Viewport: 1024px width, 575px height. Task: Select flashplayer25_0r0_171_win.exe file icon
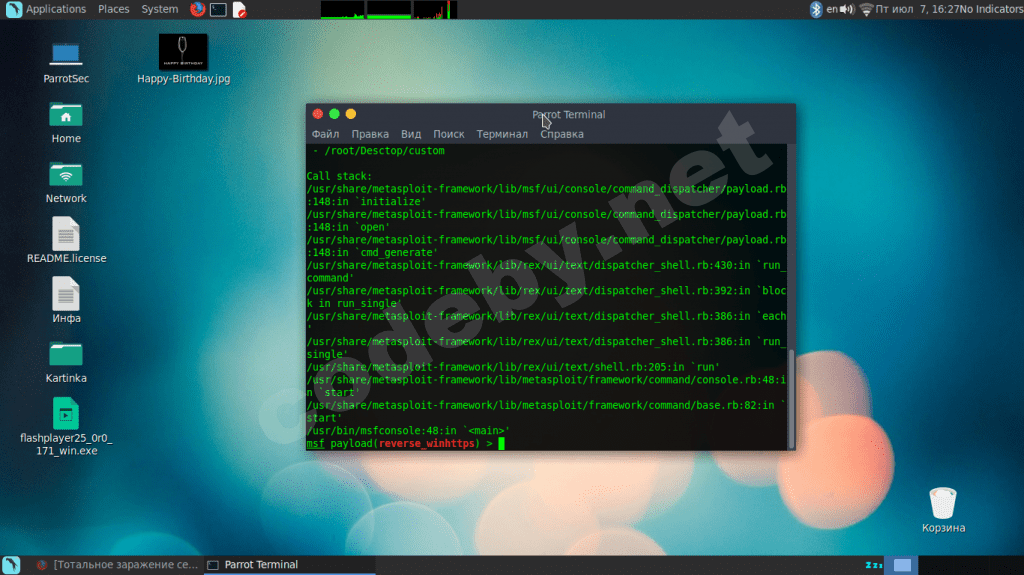click(66, 414)
